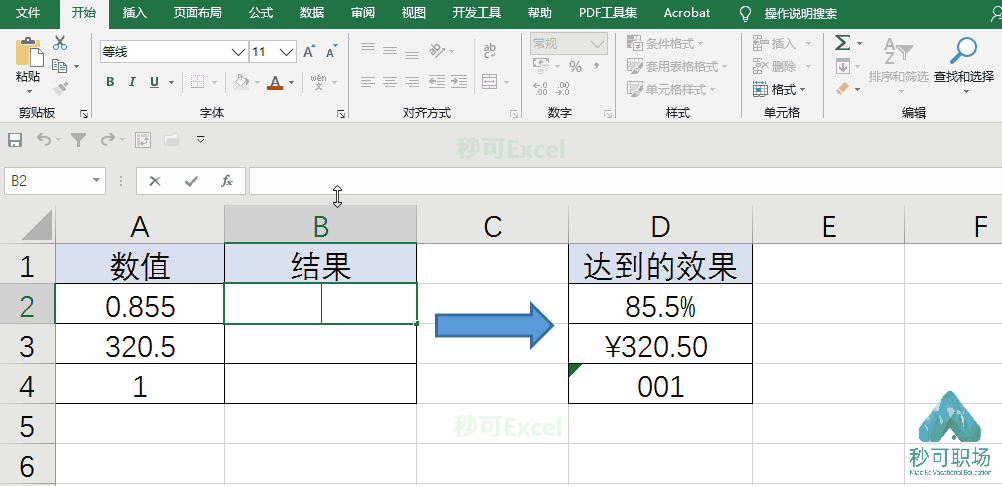The width and height of the screenshot is (1002, 486).
Task: Click 单元格样式 button
Action: 672,89
